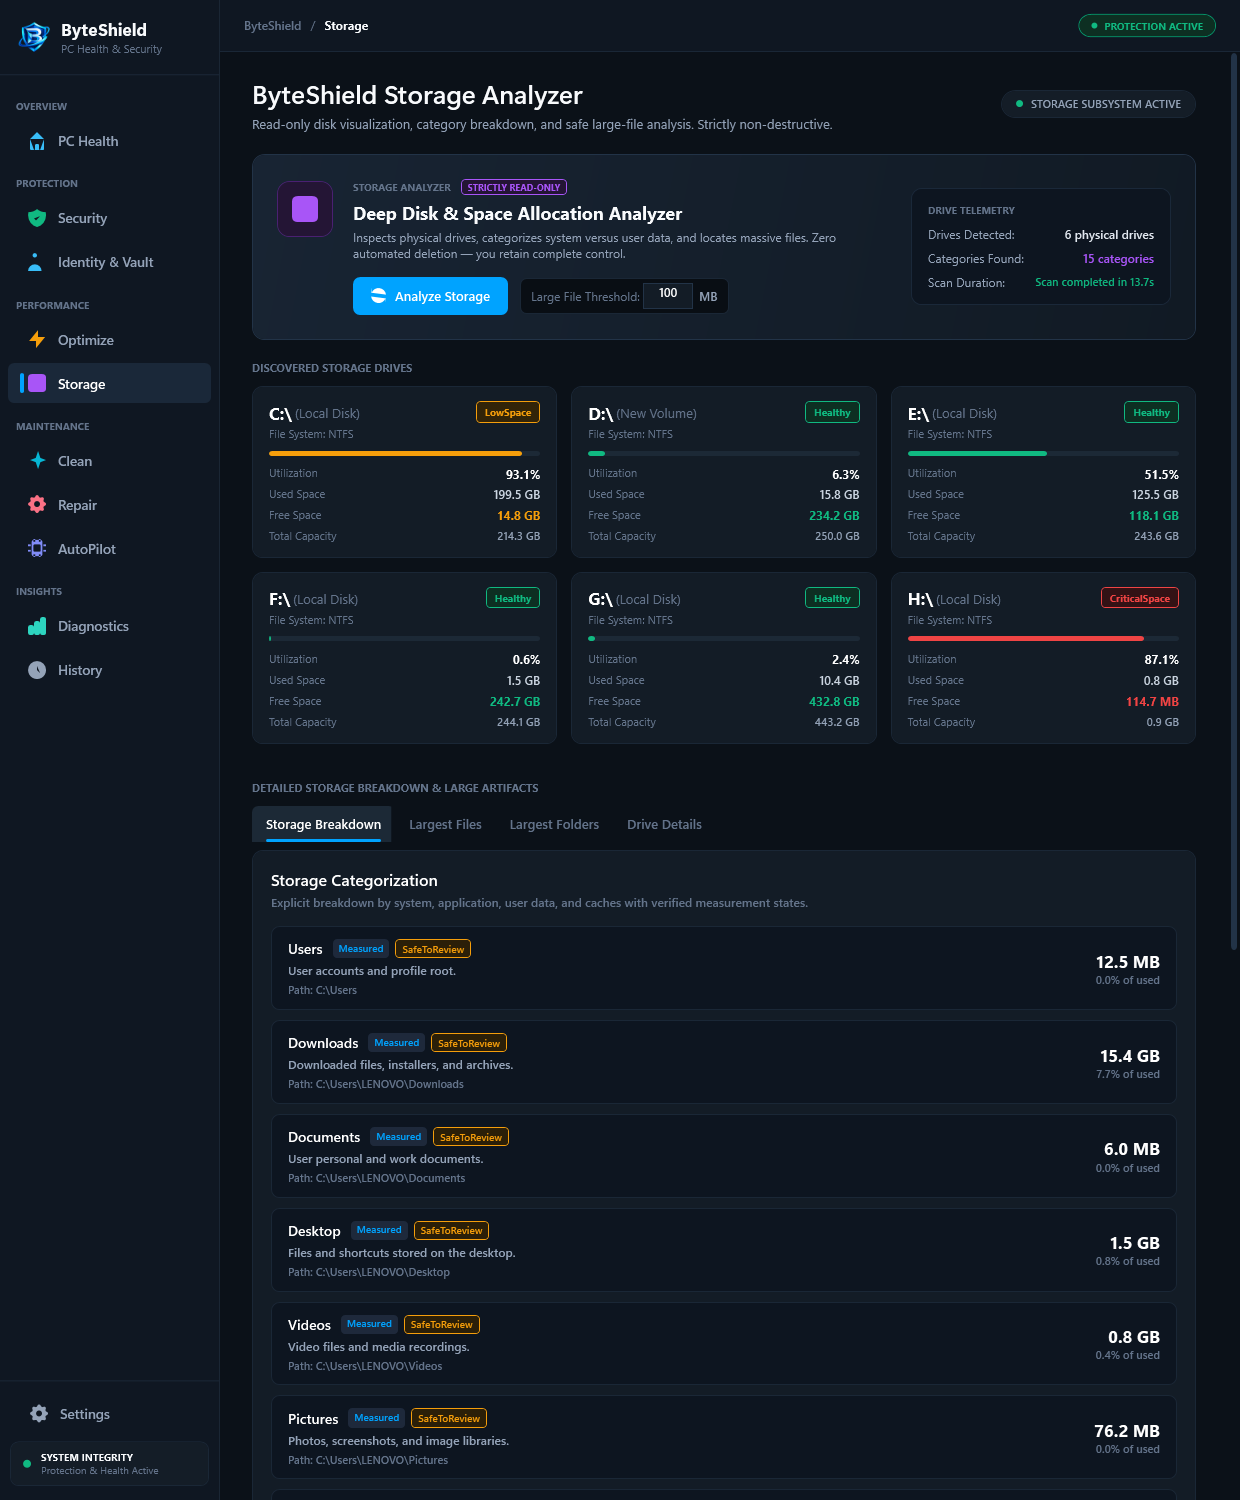Click the green System Integrity status dot
Viewport: 1240px width, 1500px height.
[x=27, y=1464]
